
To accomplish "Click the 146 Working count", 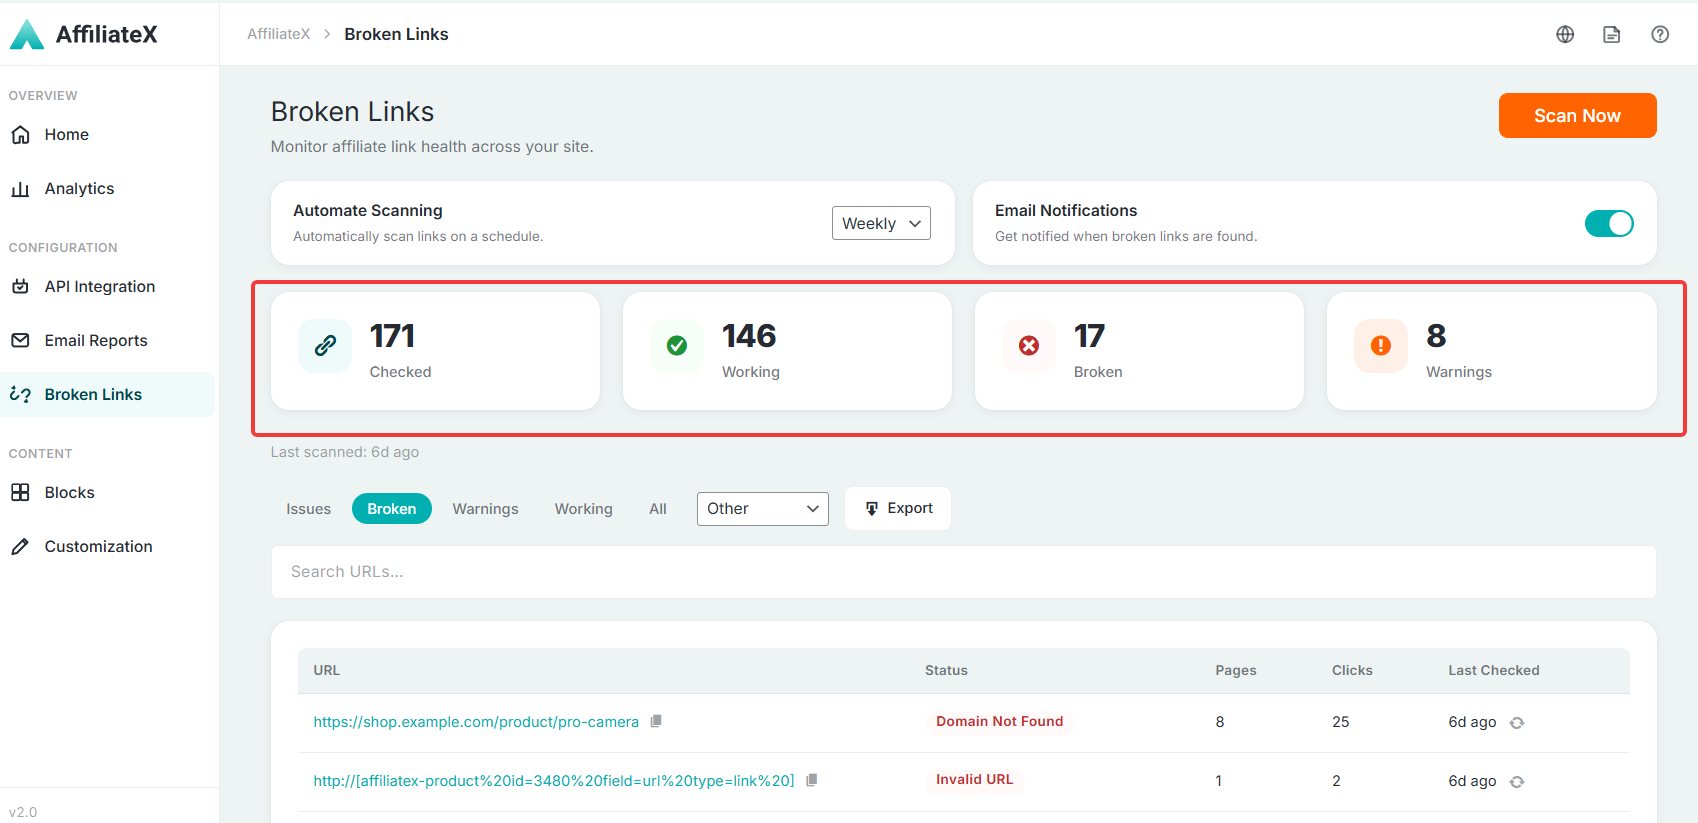I will coord(749,336).
